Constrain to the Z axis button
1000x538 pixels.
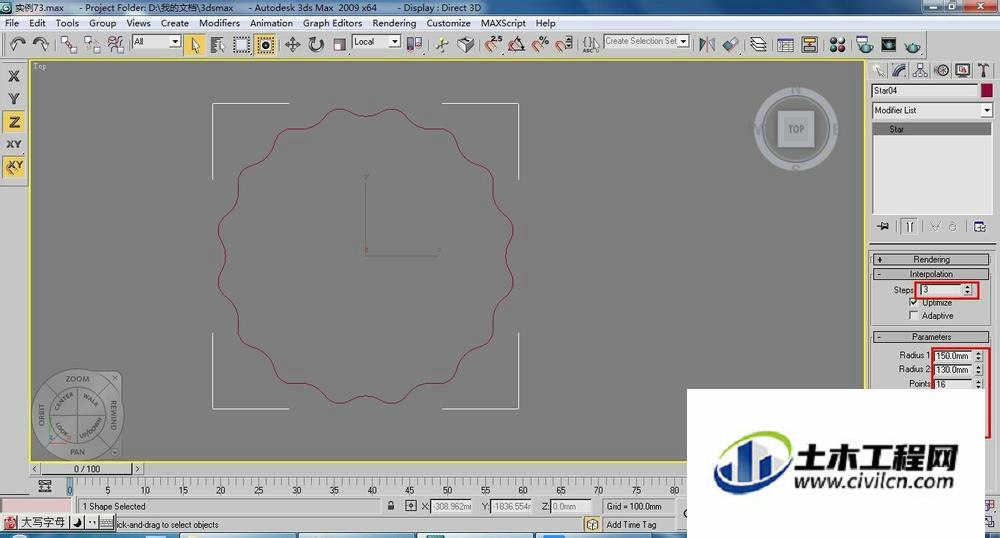(x=14, y=122)
